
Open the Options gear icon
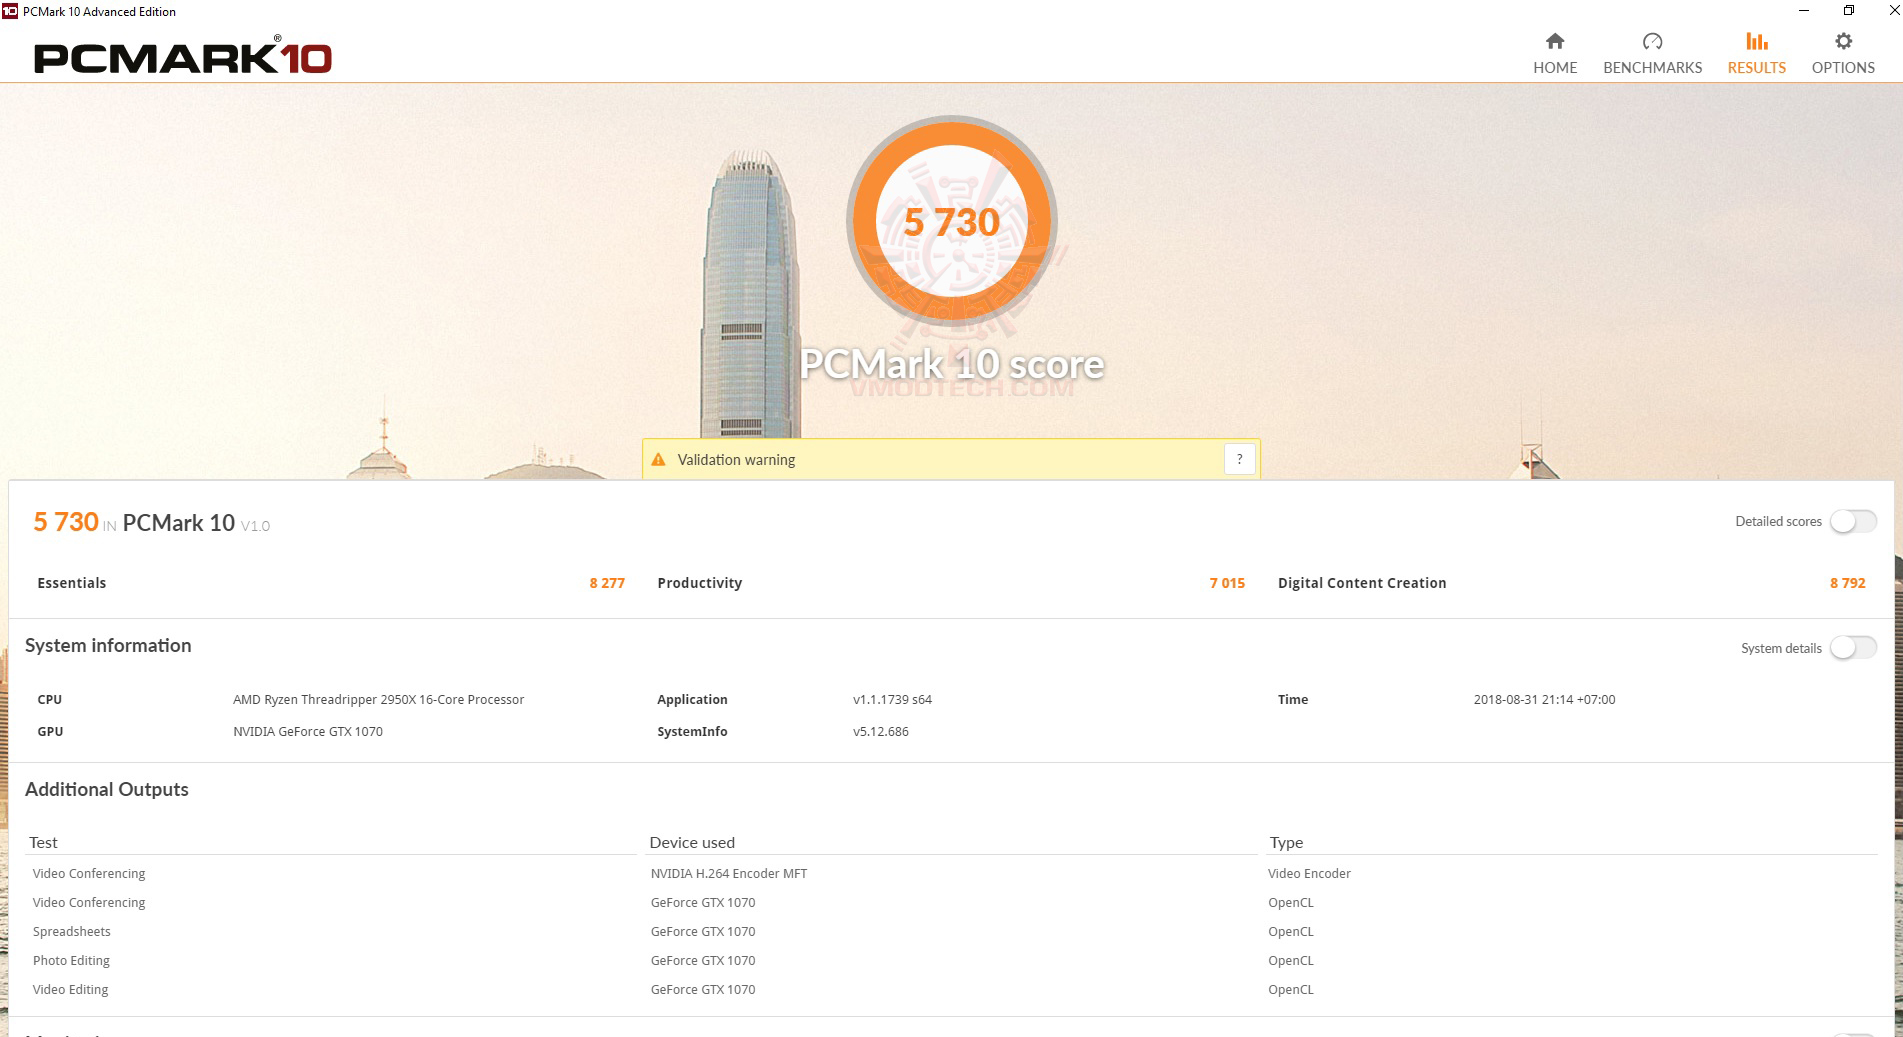tap(1843, 41)
